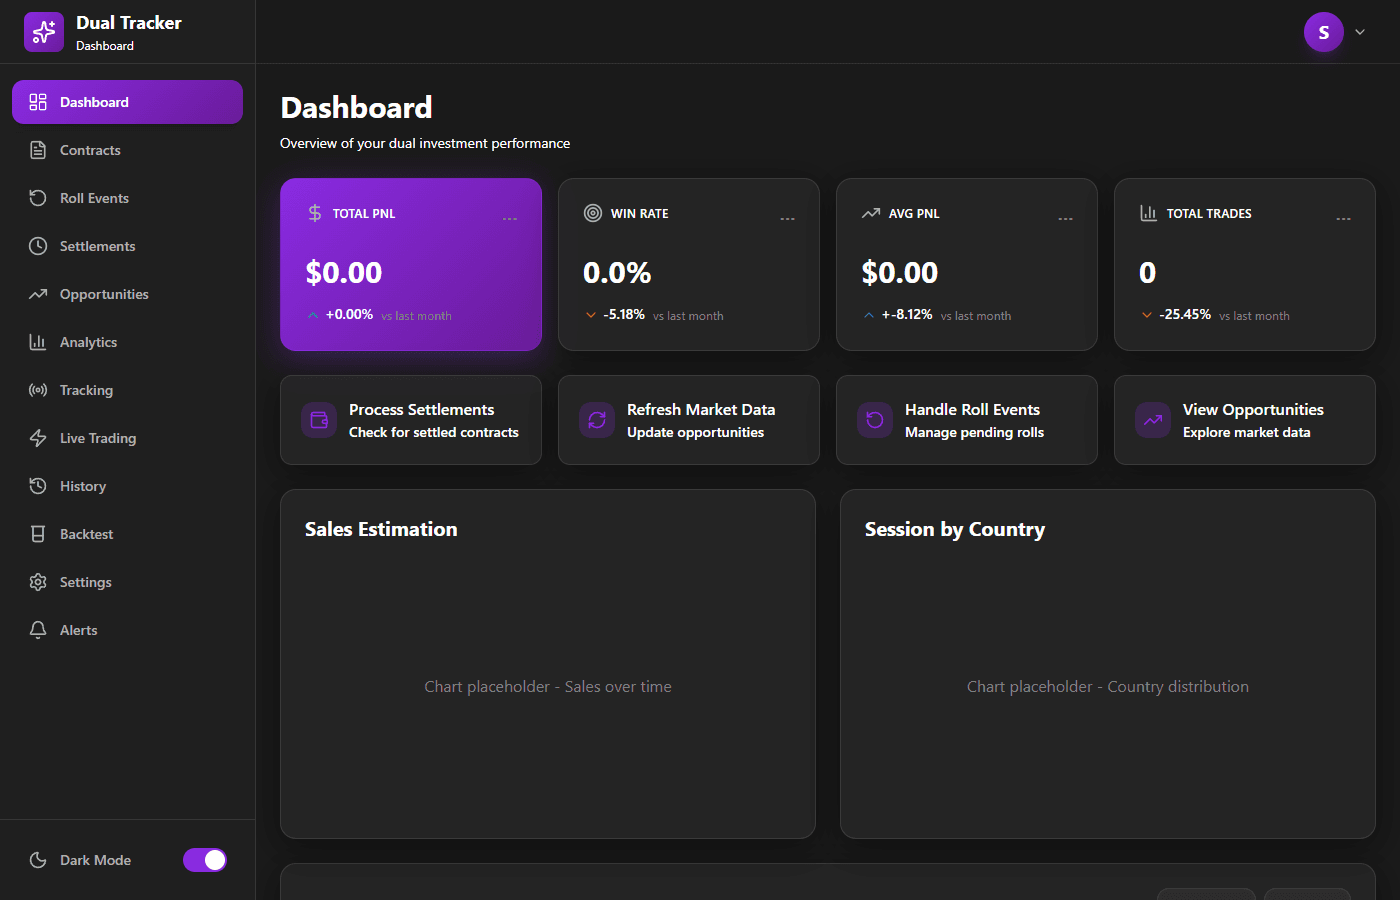This screenshot has height=900, width=1400.
Task: Click the View Opportunities button
Action: [x=1245, y=420]
